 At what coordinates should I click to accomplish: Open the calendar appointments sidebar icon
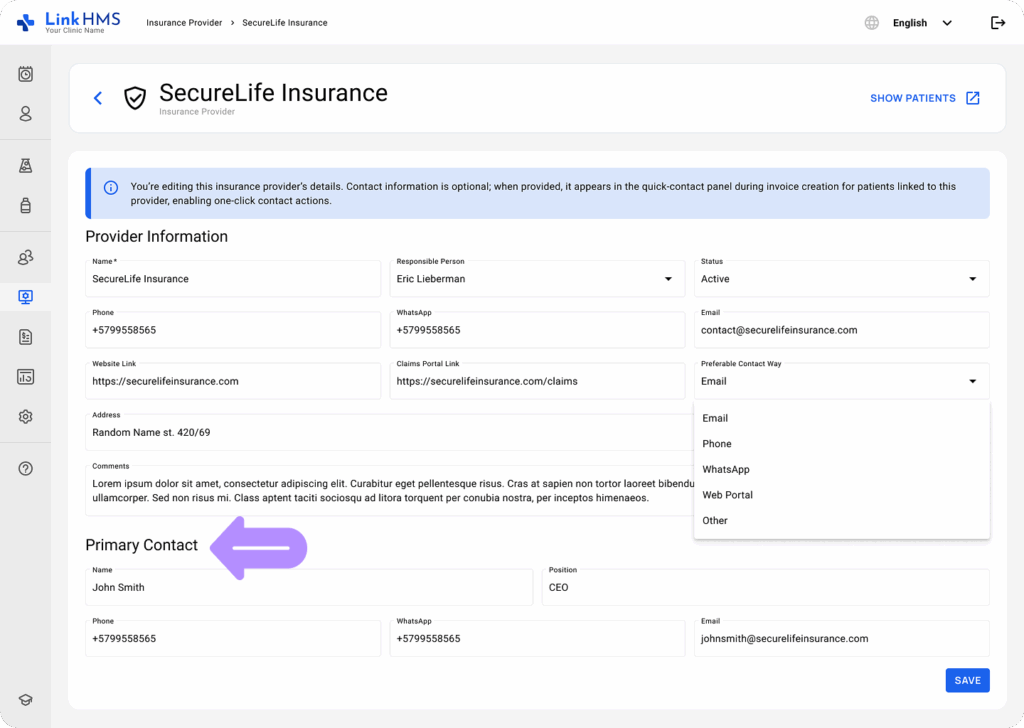click(26, 74)
